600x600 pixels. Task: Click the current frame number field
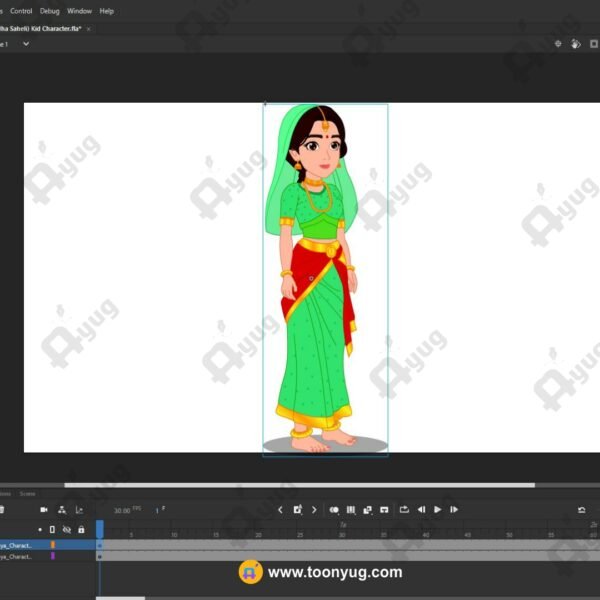pyautogui.click(x=157, y=510)
